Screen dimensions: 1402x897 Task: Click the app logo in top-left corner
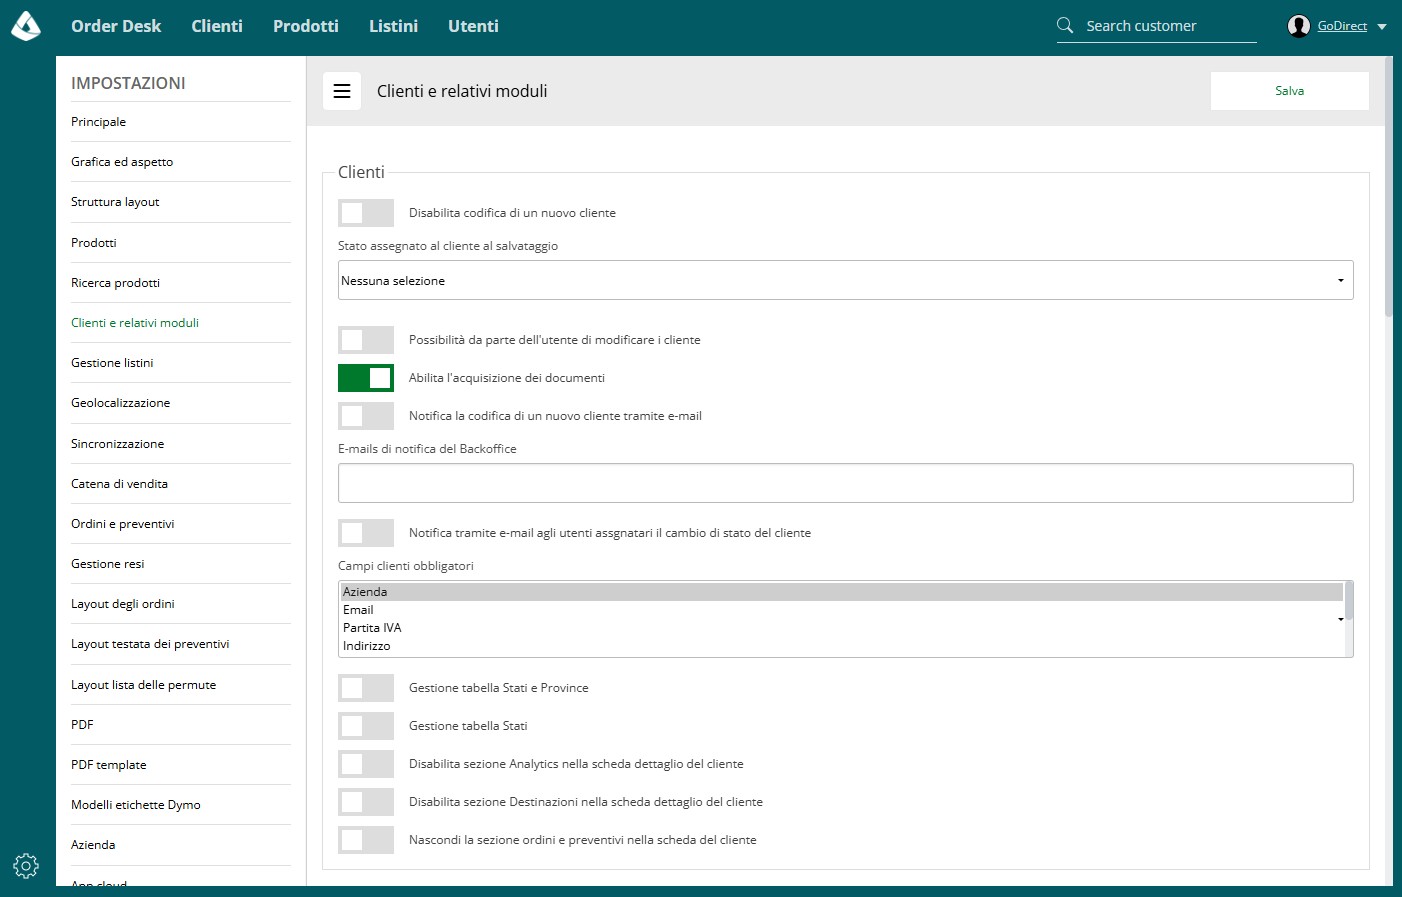(26, 26)
